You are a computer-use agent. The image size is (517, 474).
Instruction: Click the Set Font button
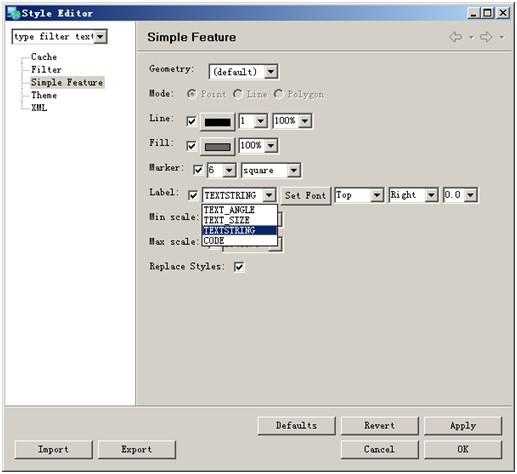tap(305, 195)
